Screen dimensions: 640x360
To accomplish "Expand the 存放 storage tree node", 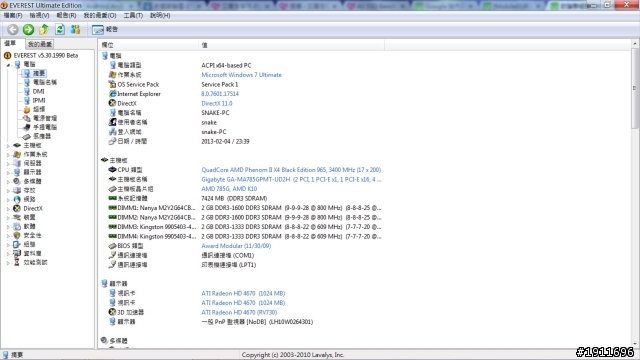I will point(8,190).
